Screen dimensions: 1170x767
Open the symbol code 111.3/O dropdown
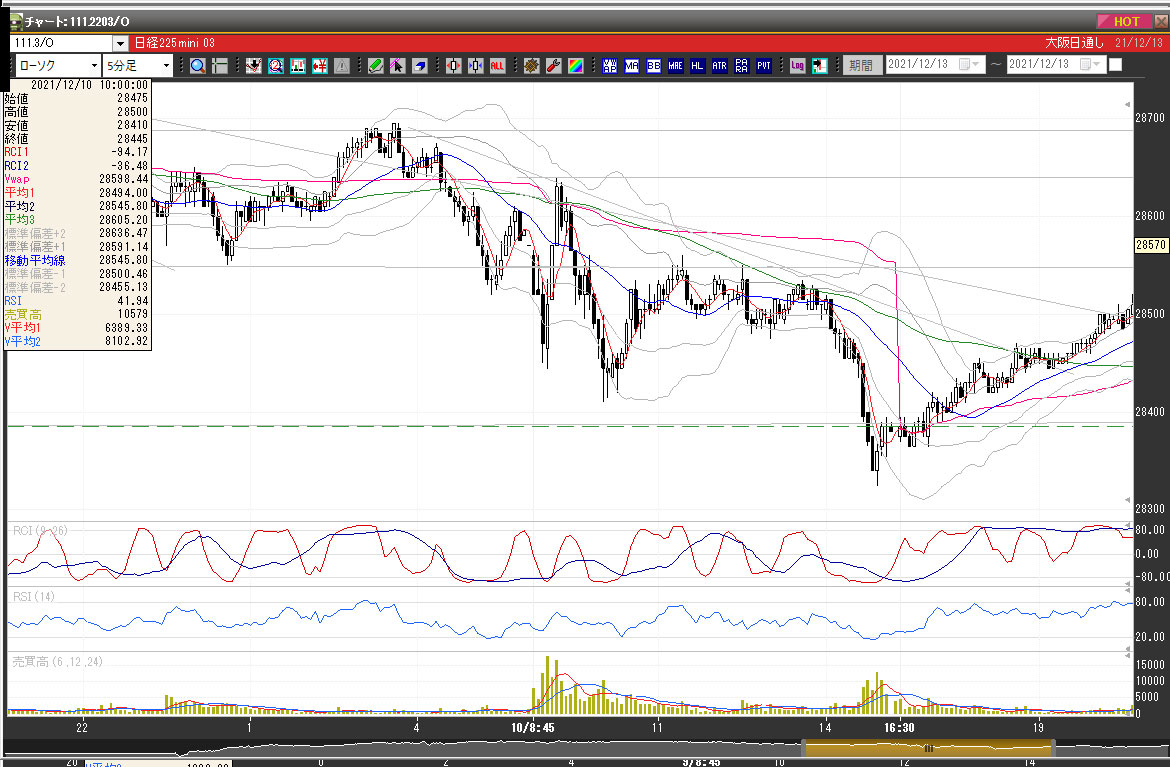tap(119, 43)
